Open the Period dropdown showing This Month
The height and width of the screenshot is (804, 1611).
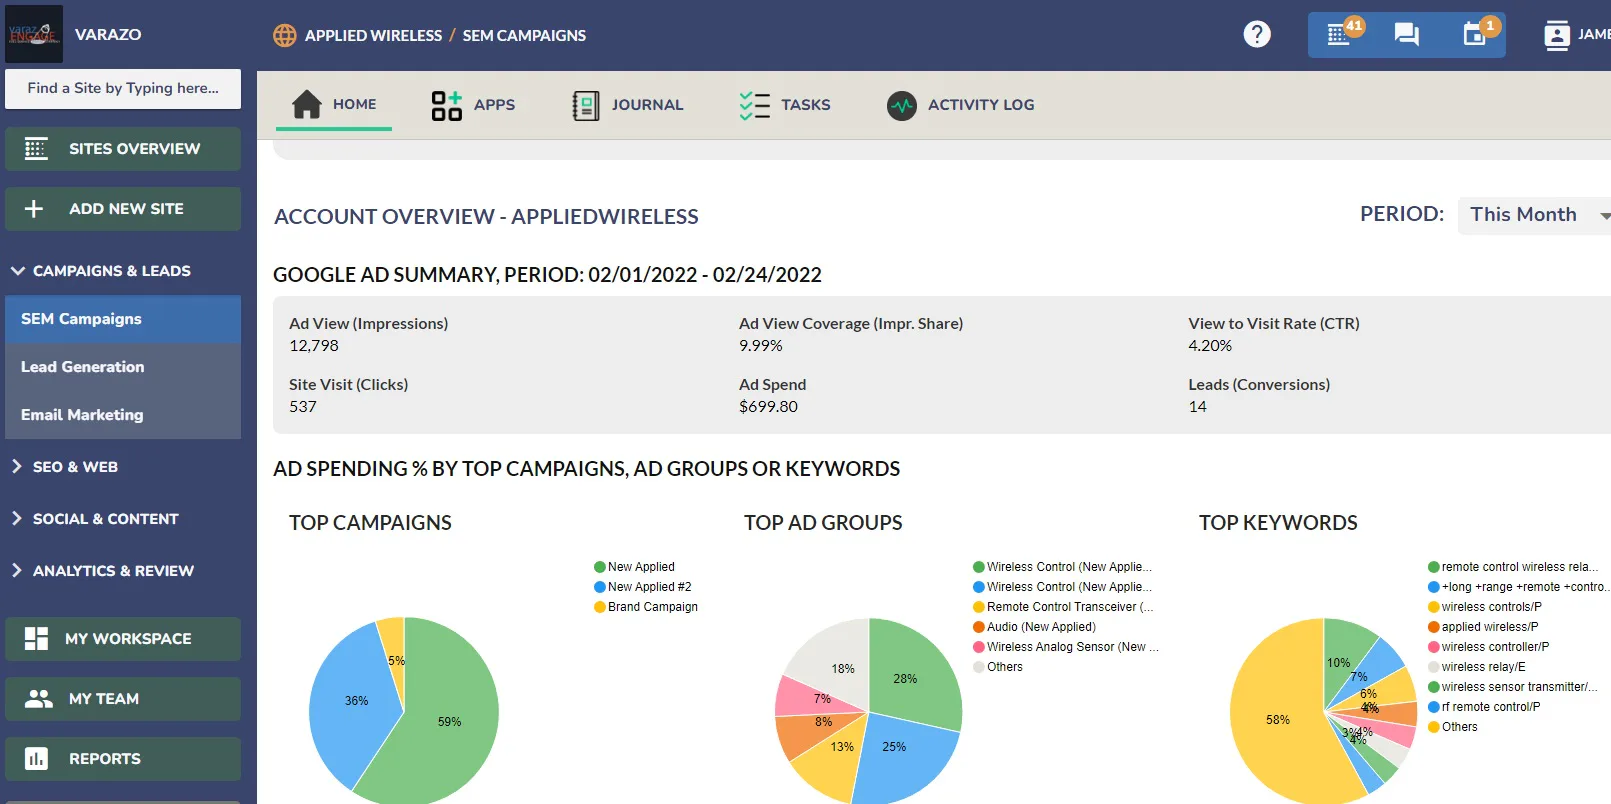click(x=1534, y=215)
